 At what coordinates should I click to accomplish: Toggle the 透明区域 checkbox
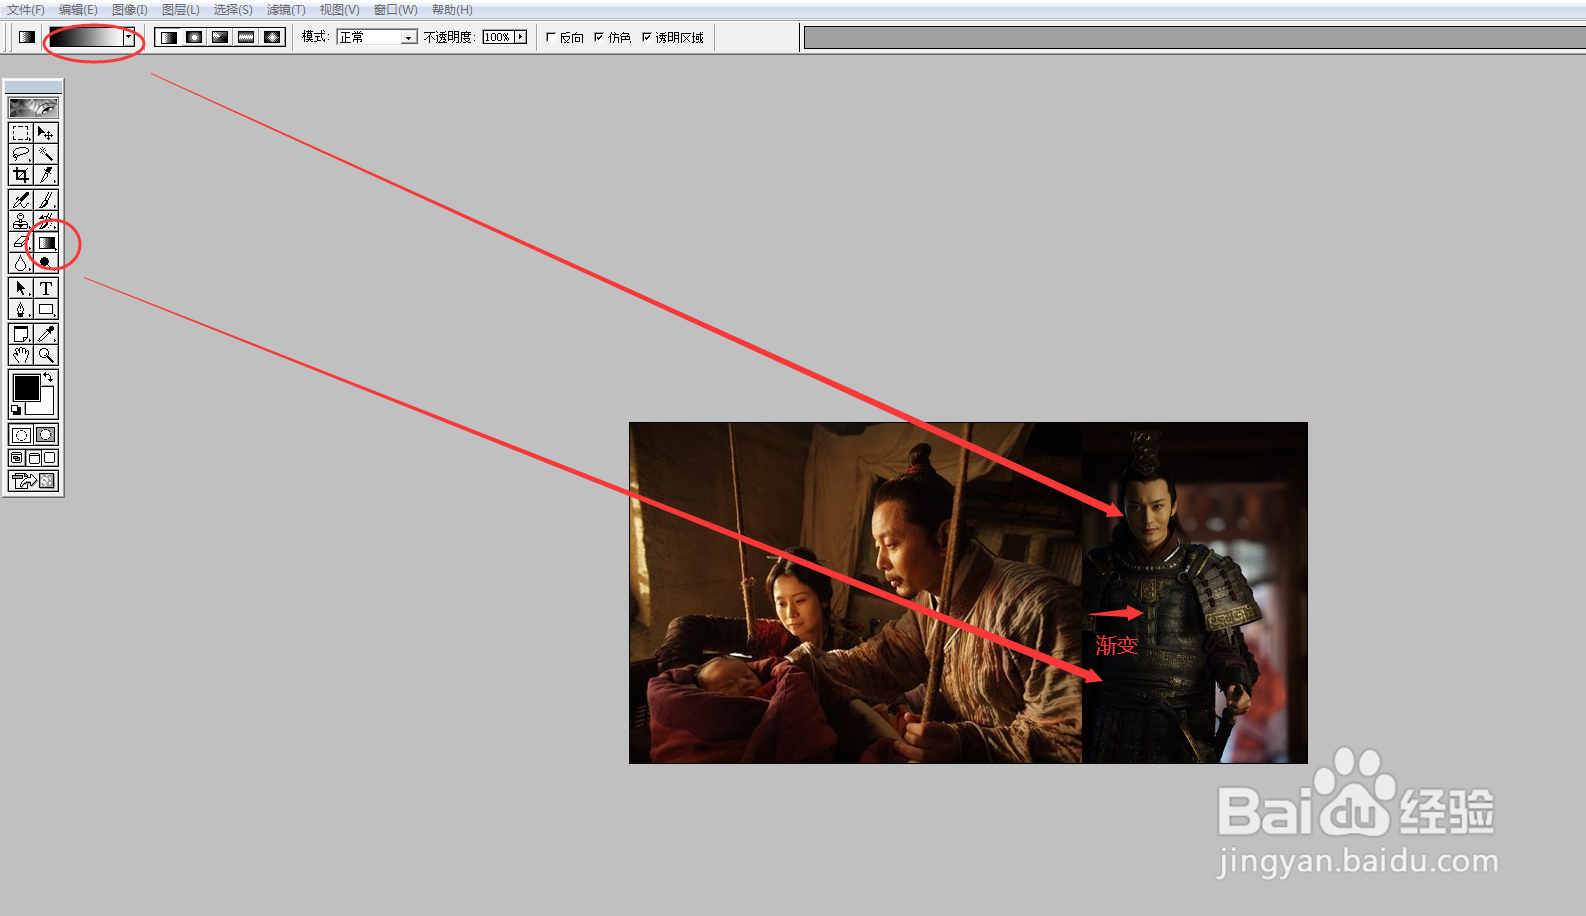point(646,37)
